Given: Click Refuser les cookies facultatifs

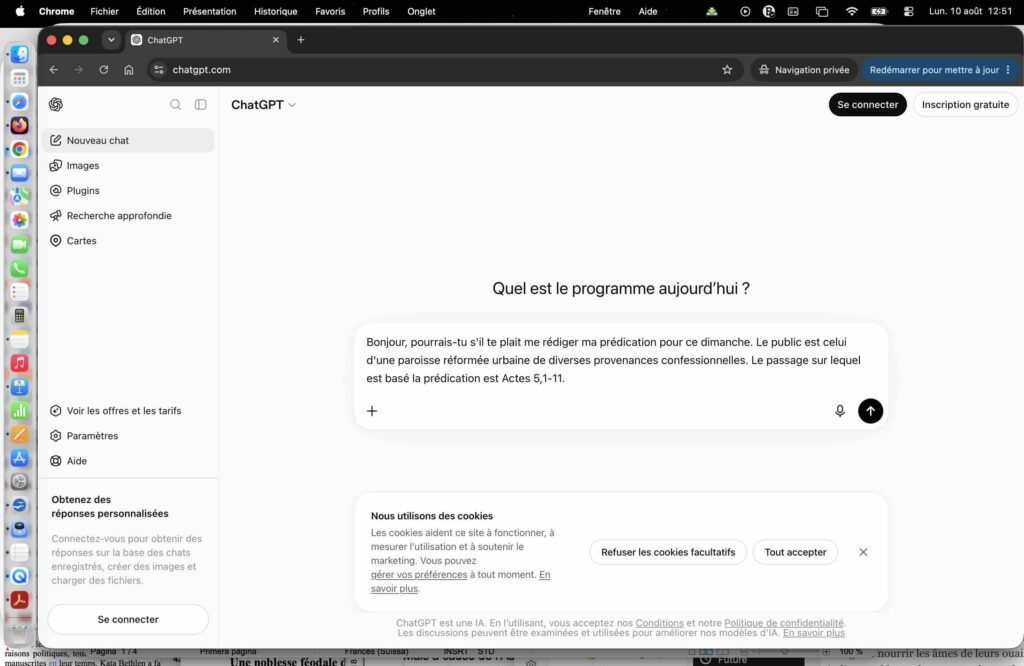Looking at the screenshot, I should pyautogui.click(x=668, y=552).
